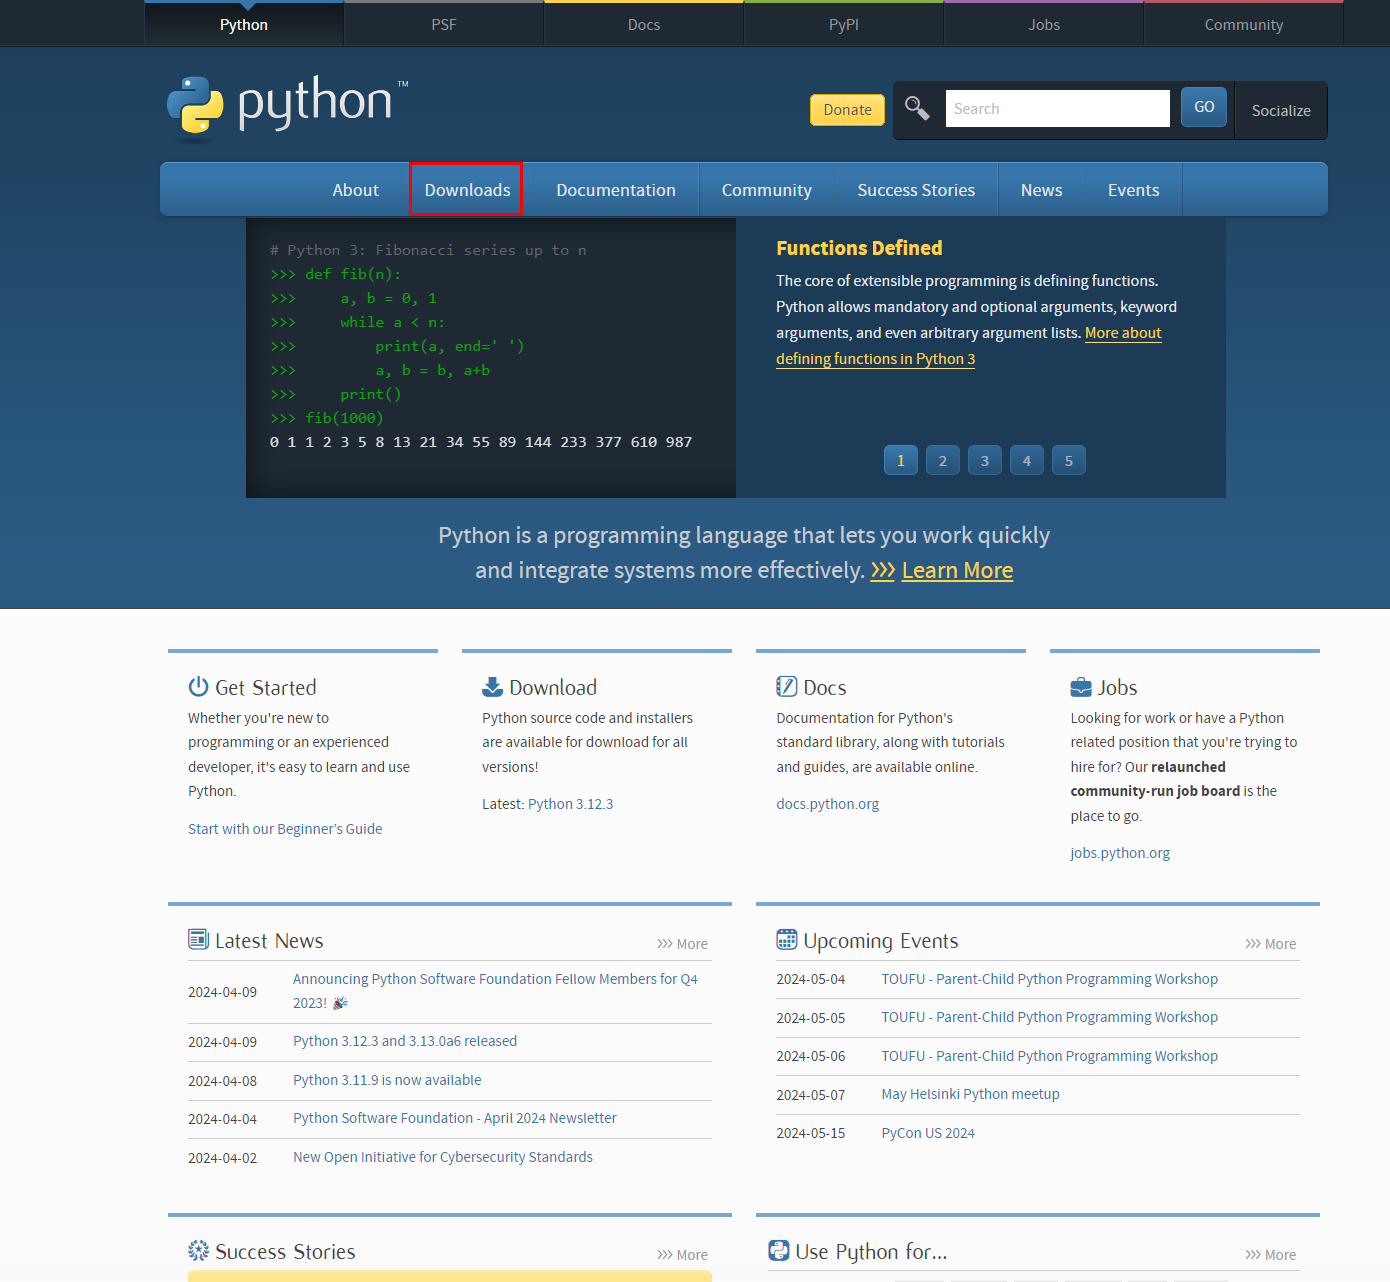The width and height of the screenshot is (1390, 1282).
Task: Click the Get Started power icon
Action: [198, 687]
